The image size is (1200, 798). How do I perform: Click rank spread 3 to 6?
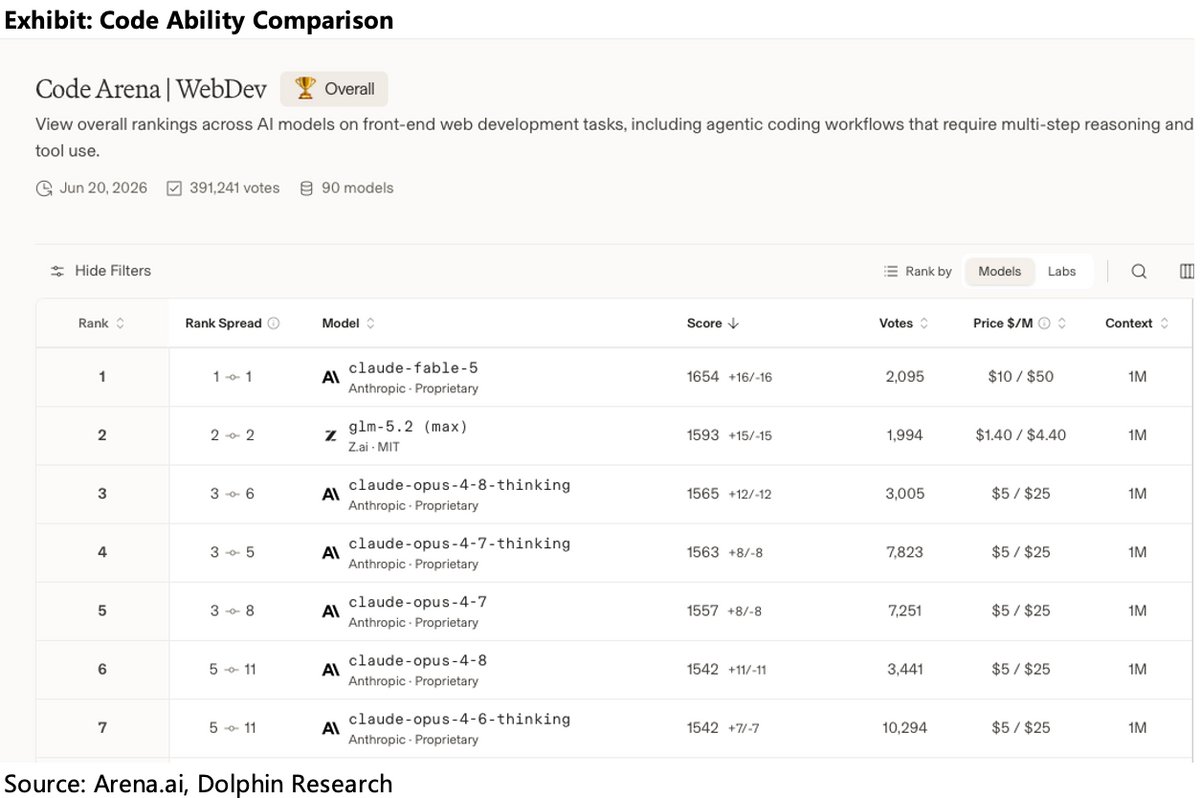(x=233, y=494)
